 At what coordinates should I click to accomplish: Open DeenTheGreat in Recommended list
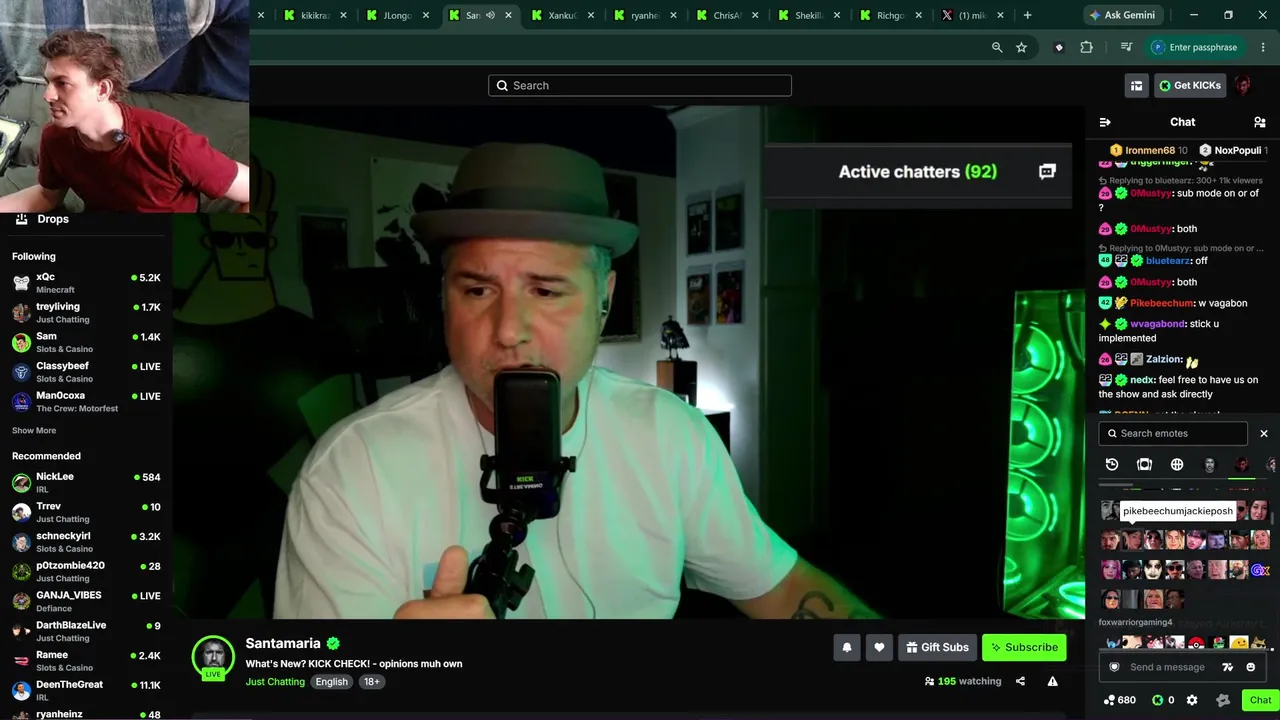pos(86,691)
